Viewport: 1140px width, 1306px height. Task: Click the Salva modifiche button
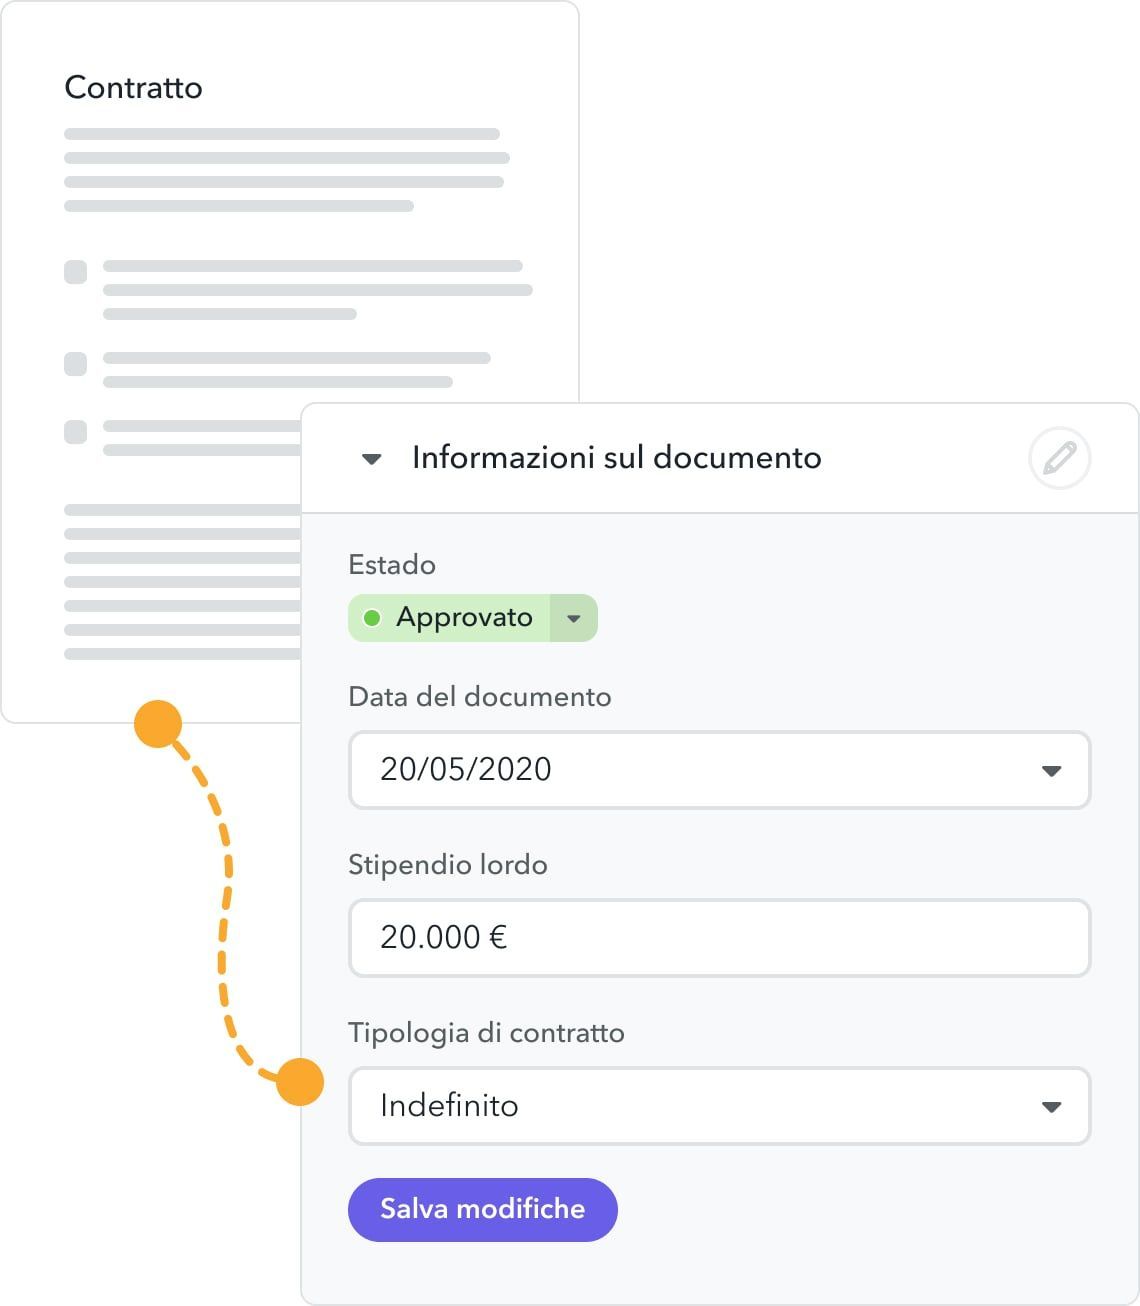click(482, 1209)
